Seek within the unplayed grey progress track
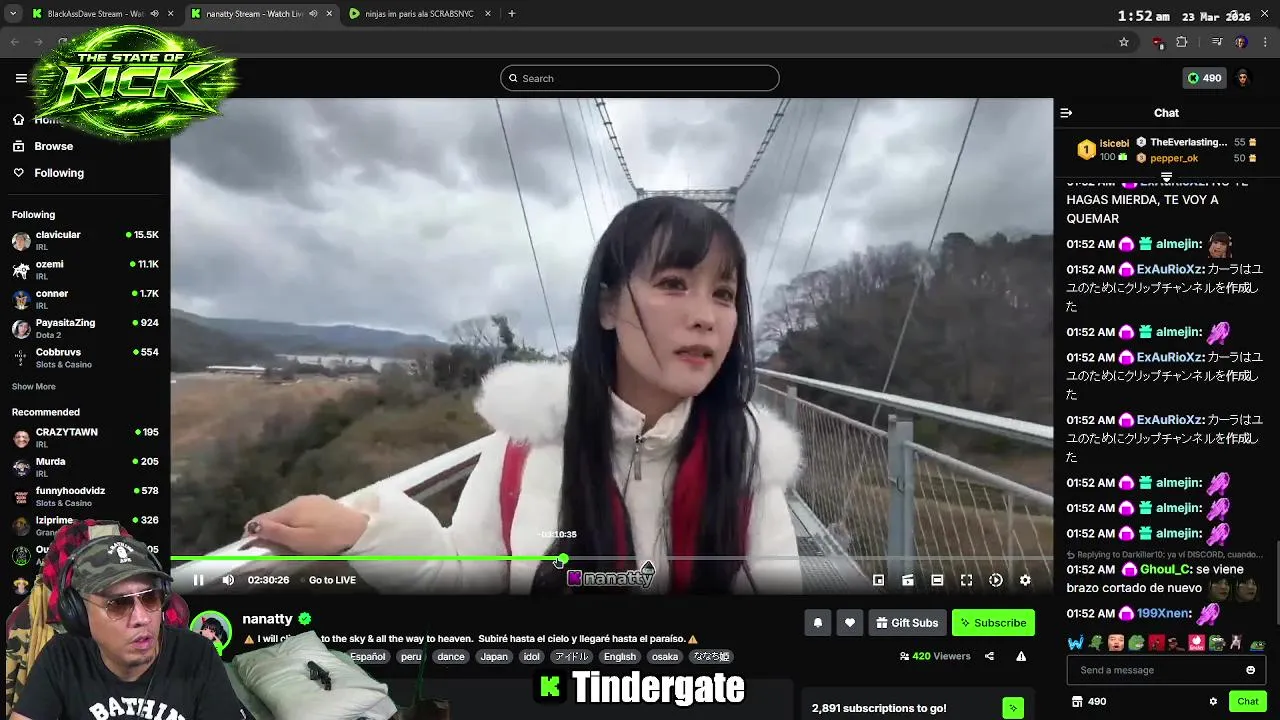 810,559
